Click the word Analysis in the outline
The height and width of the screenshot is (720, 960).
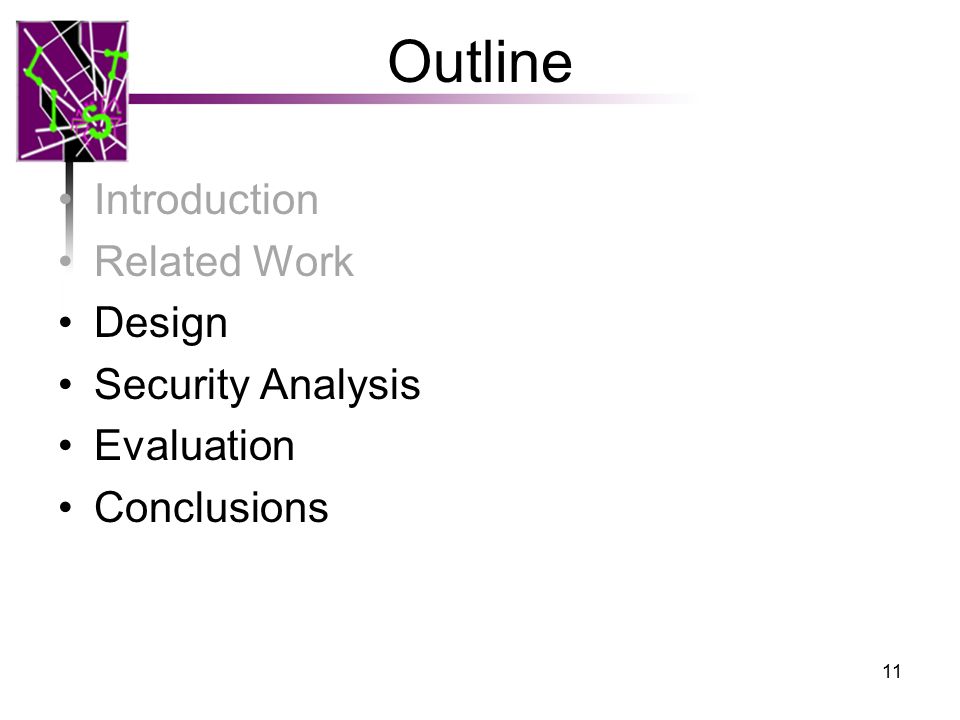340,386
